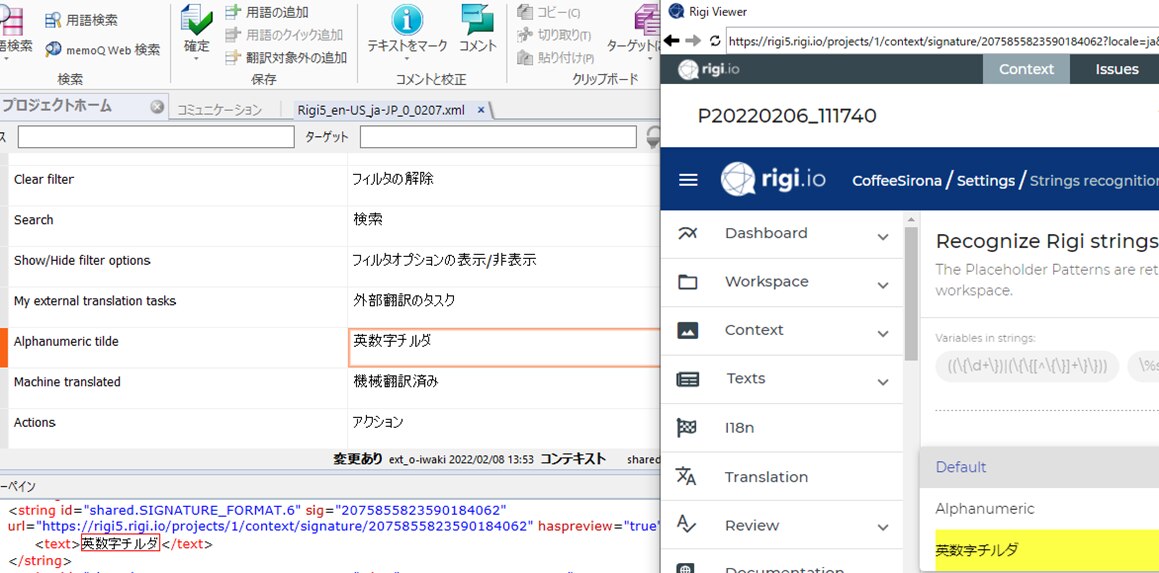The image size is (1159, 573).
Task: Click the Settings breadcrumb link
Action: coord(985,181)
